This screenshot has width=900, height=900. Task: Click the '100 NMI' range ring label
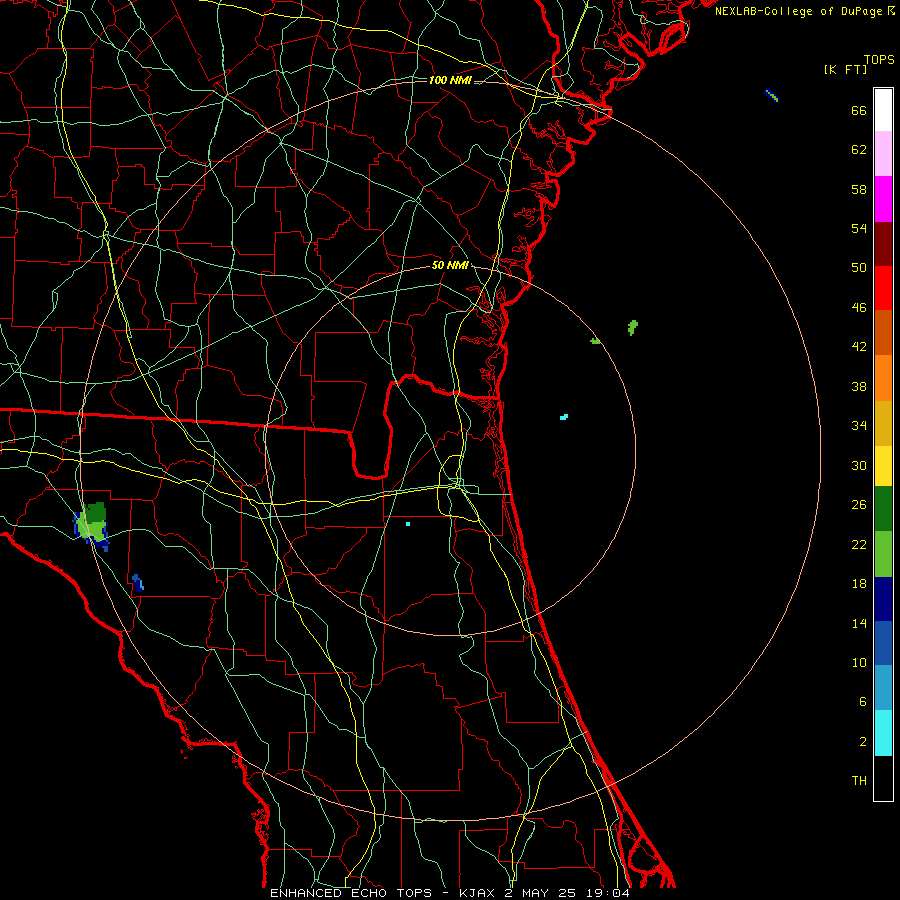pyautogui.click(x=450, y=80)
